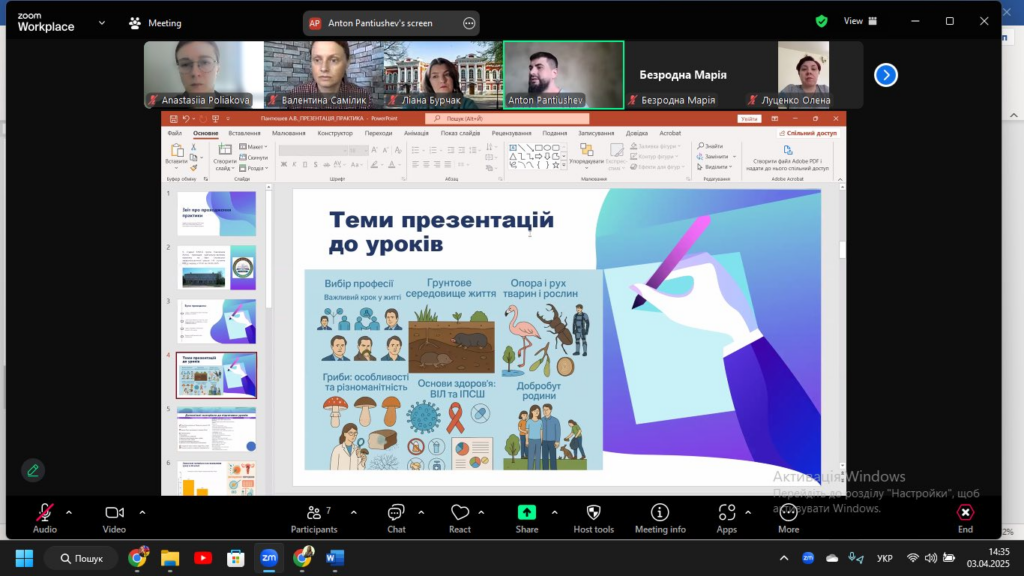Switch to the Переходи ribbon tab
This screenshot has width=1024, height=576.
[x=378, y=133]
